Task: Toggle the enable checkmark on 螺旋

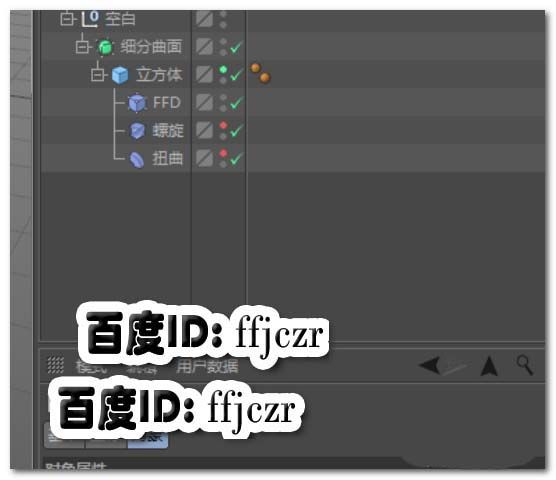Action: tap(236, 131)
